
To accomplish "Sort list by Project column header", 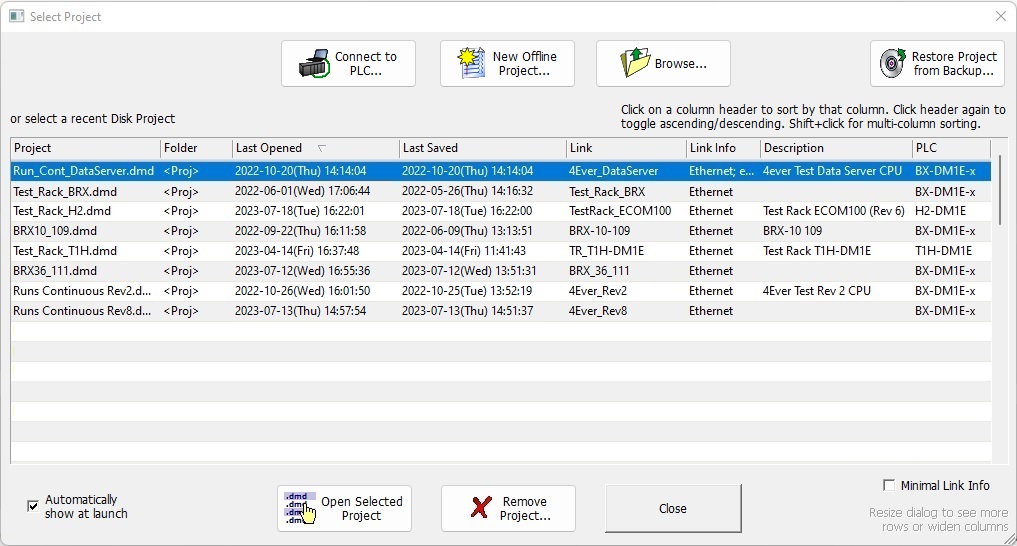I will tap(33, 148).
